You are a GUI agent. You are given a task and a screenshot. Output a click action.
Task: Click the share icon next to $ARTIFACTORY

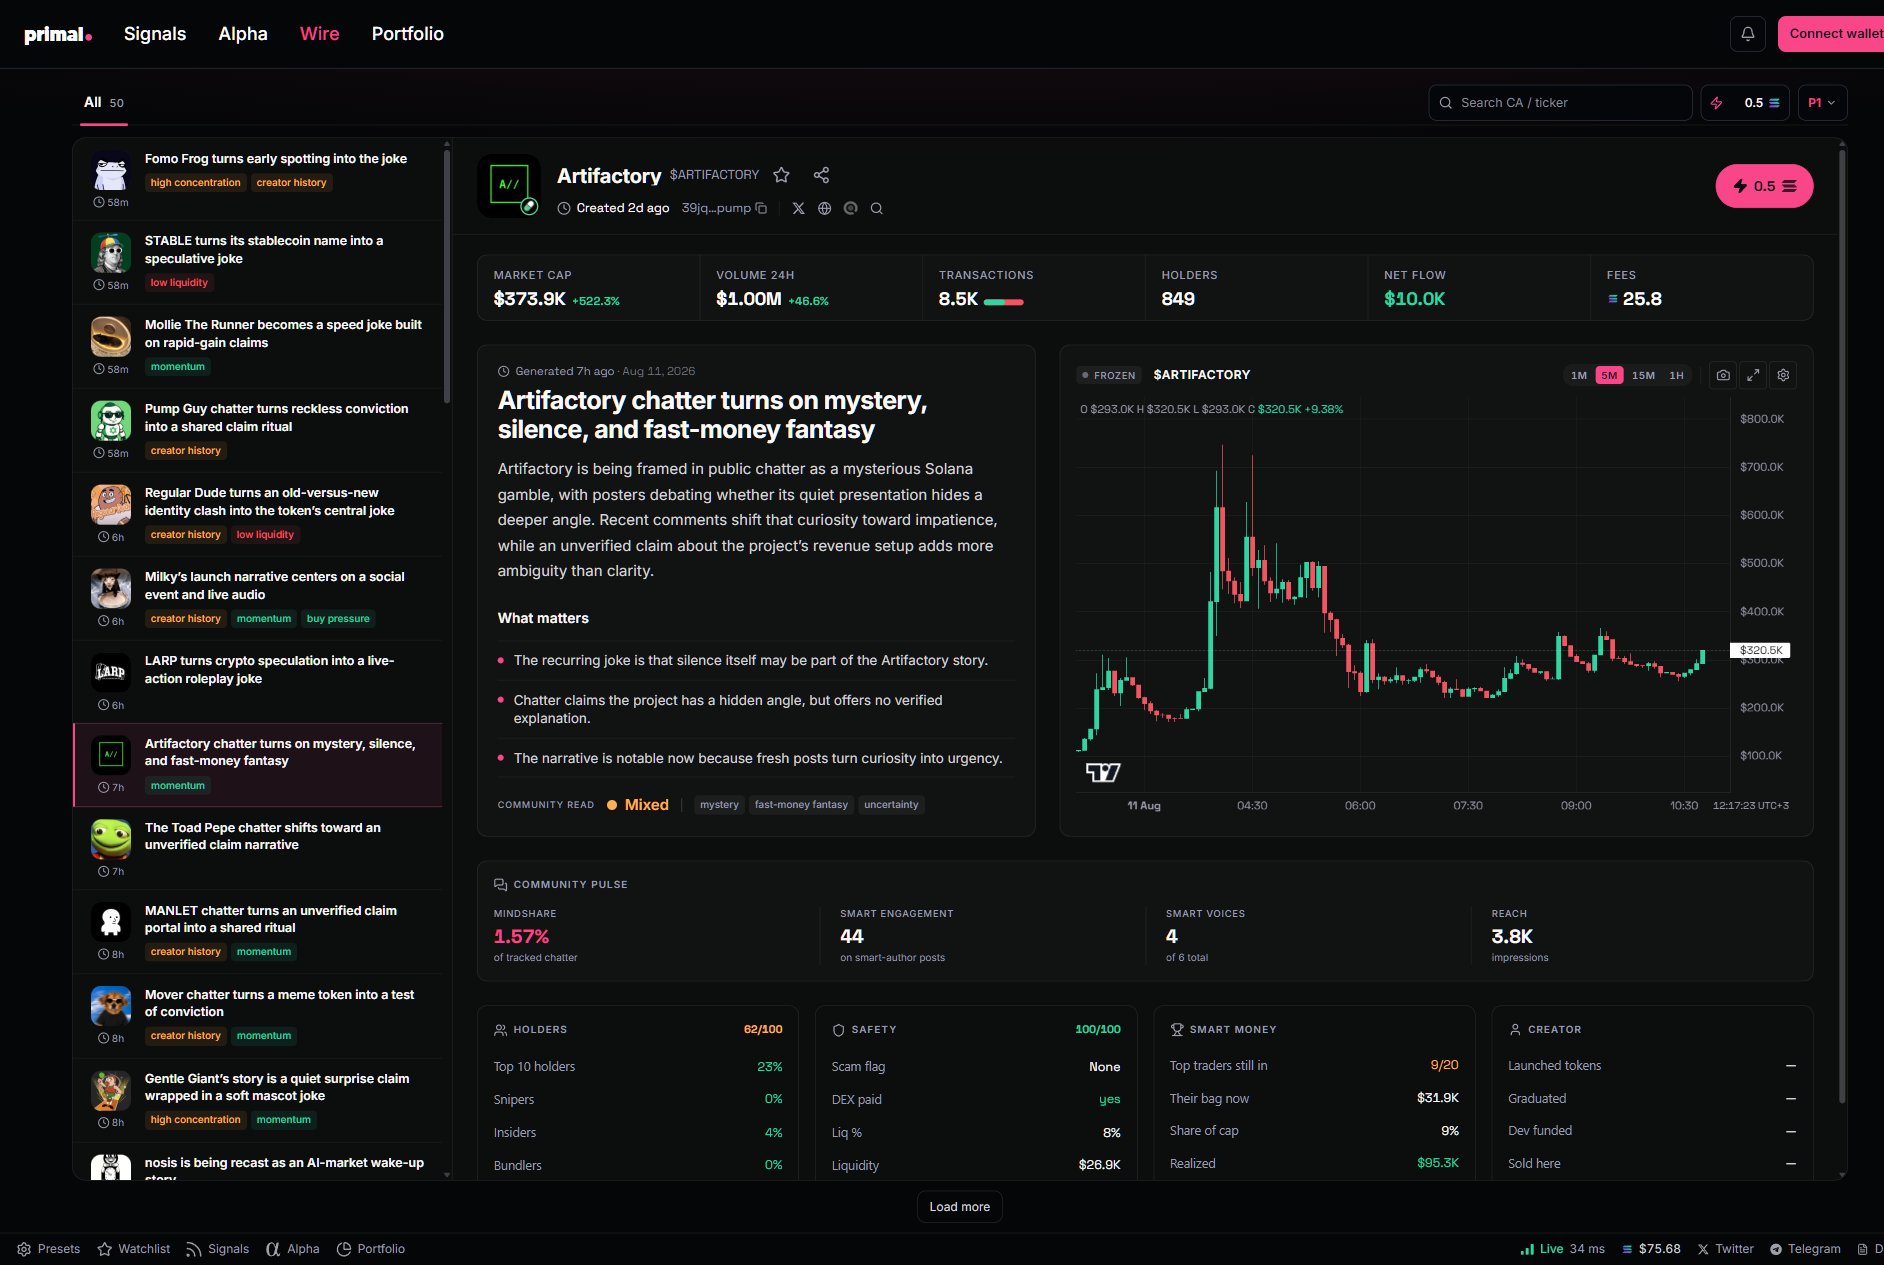pos(821,175)
